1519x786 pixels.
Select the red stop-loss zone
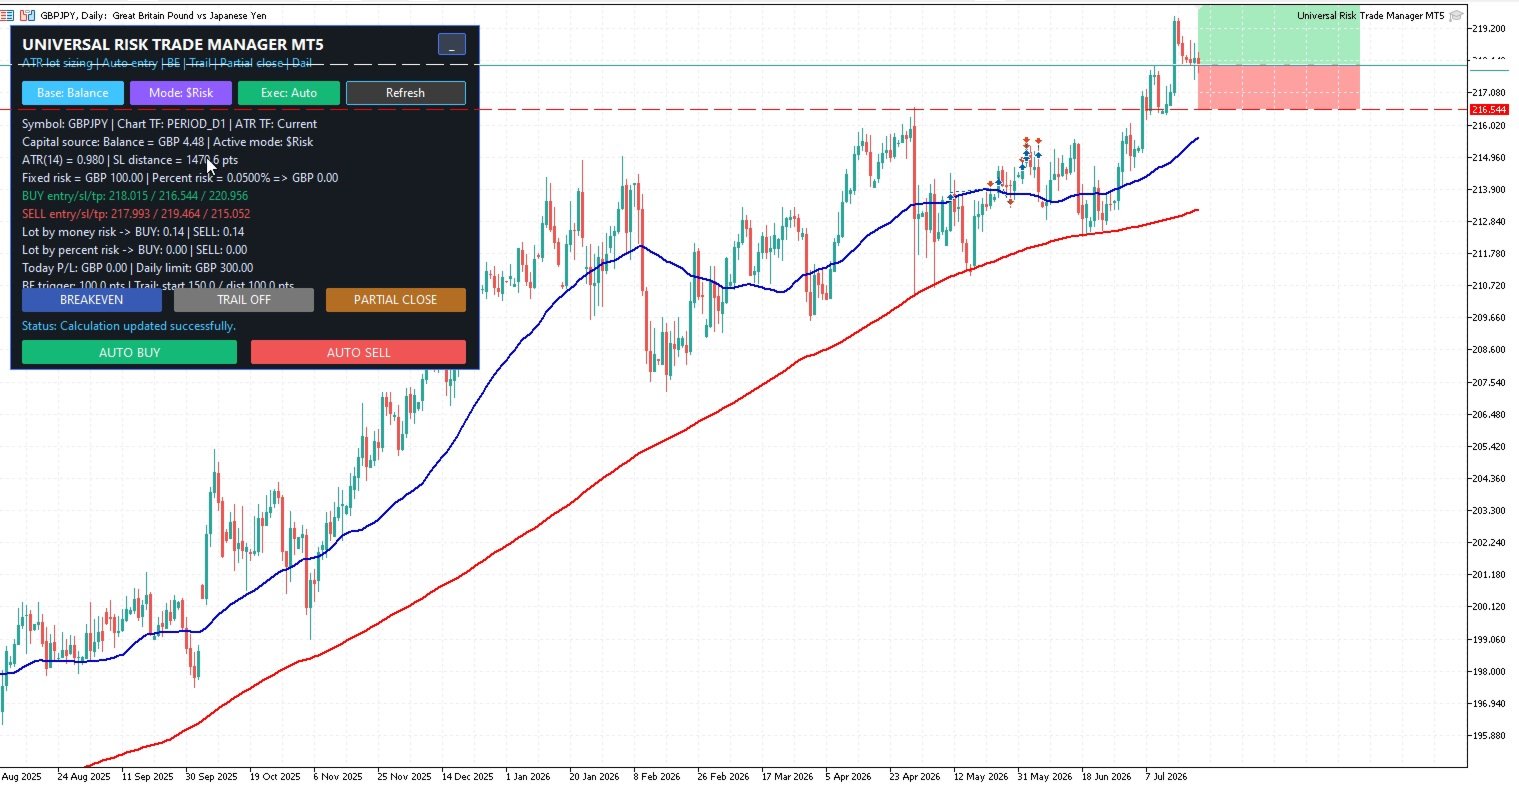pyautogui.click(x=1279, y=87)
